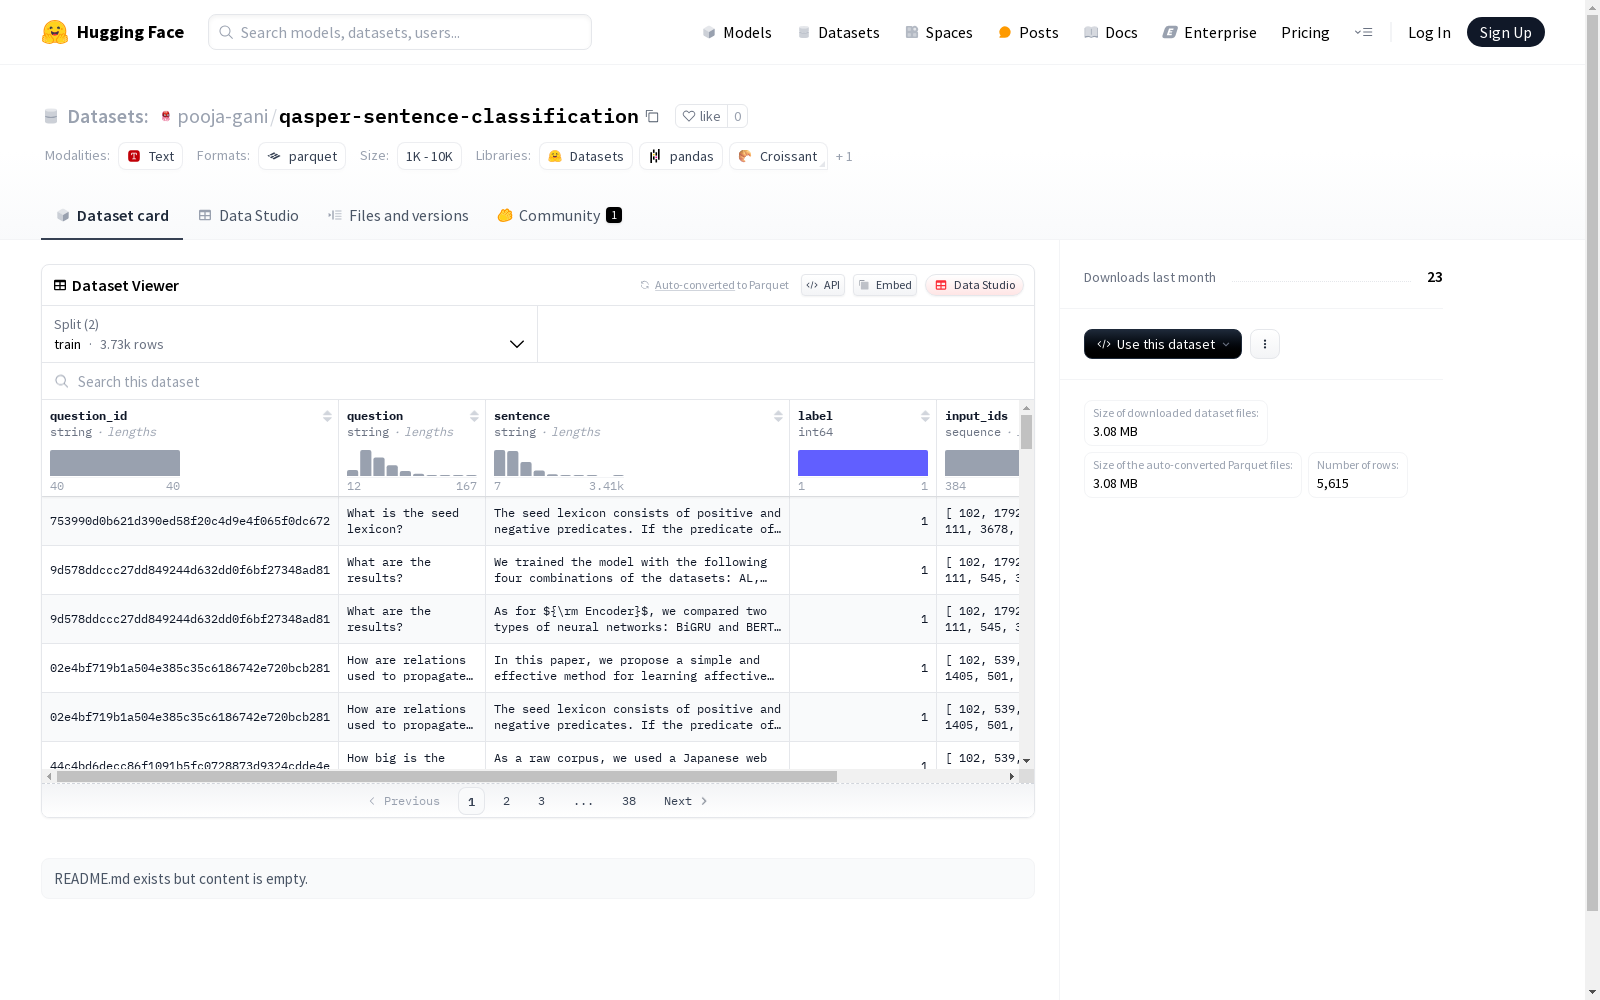Click the question_id length histogram bar
Screen dimensions: 1600x1000
tap(115, 463)
